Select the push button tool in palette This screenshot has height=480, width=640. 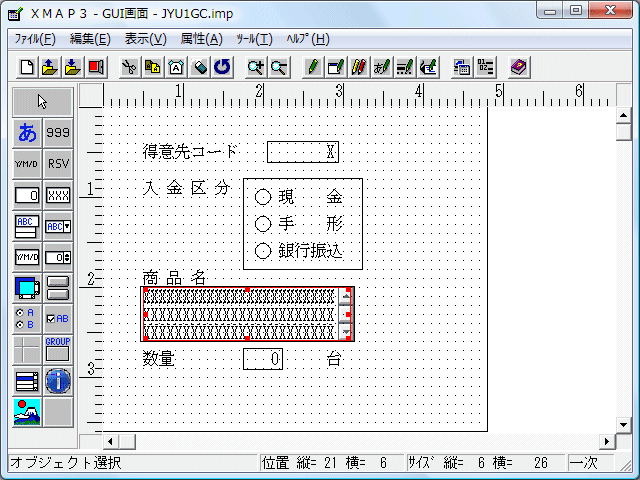point(58,288)
